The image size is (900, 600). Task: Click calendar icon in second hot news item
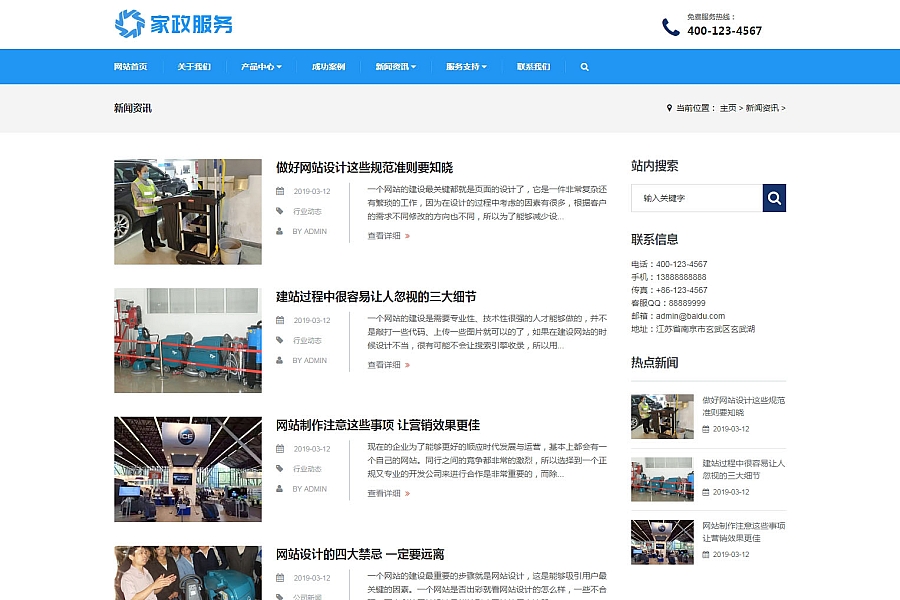coord(706,493)
